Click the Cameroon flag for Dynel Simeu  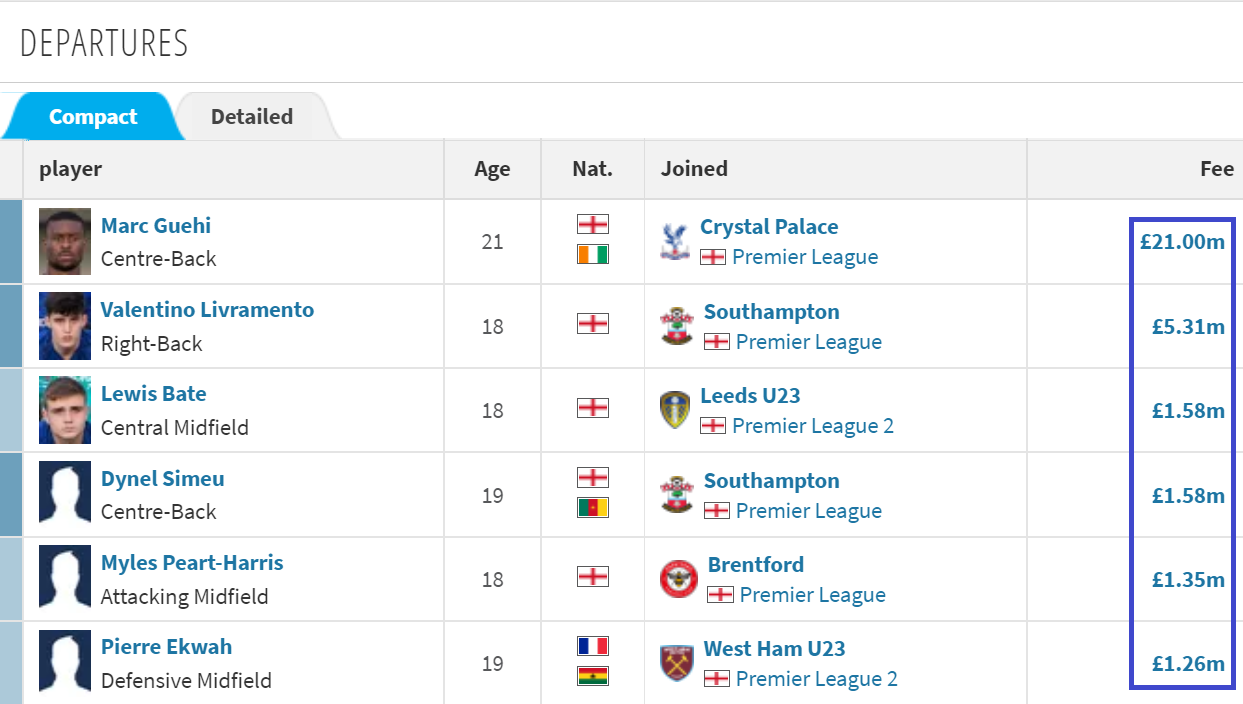[593, 508]
